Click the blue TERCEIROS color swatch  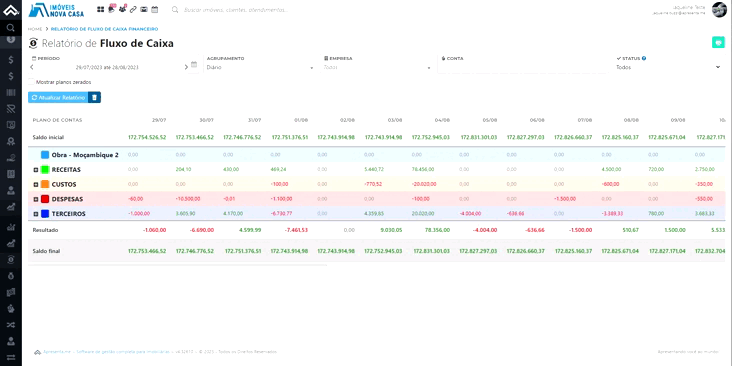(45, 214)
